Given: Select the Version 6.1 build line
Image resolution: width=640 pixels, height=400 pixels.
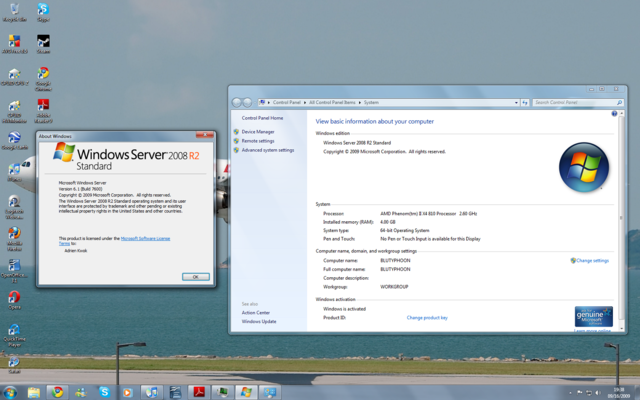Looking at the screenshot, I should (x=80, y=189).
